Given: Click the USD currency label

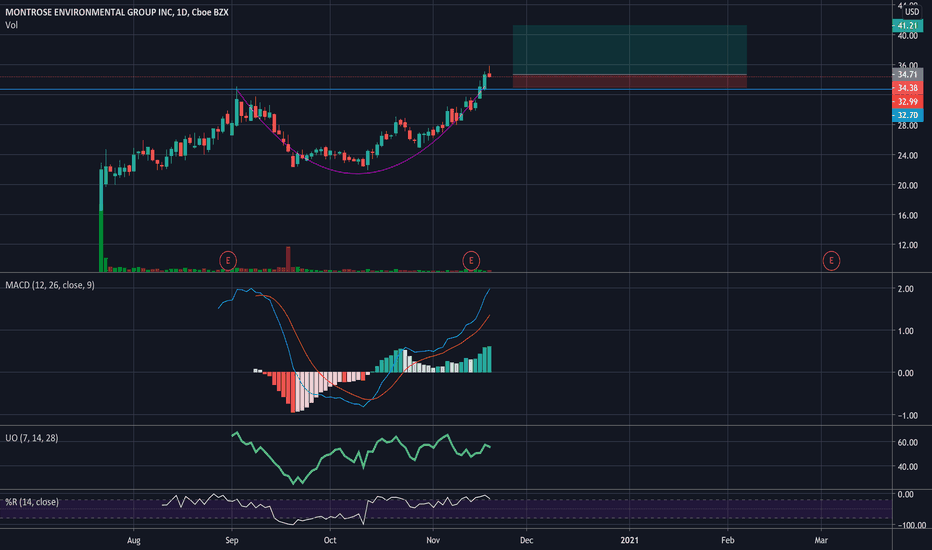Looking at the screenshot, I should [x=912, y=12].
